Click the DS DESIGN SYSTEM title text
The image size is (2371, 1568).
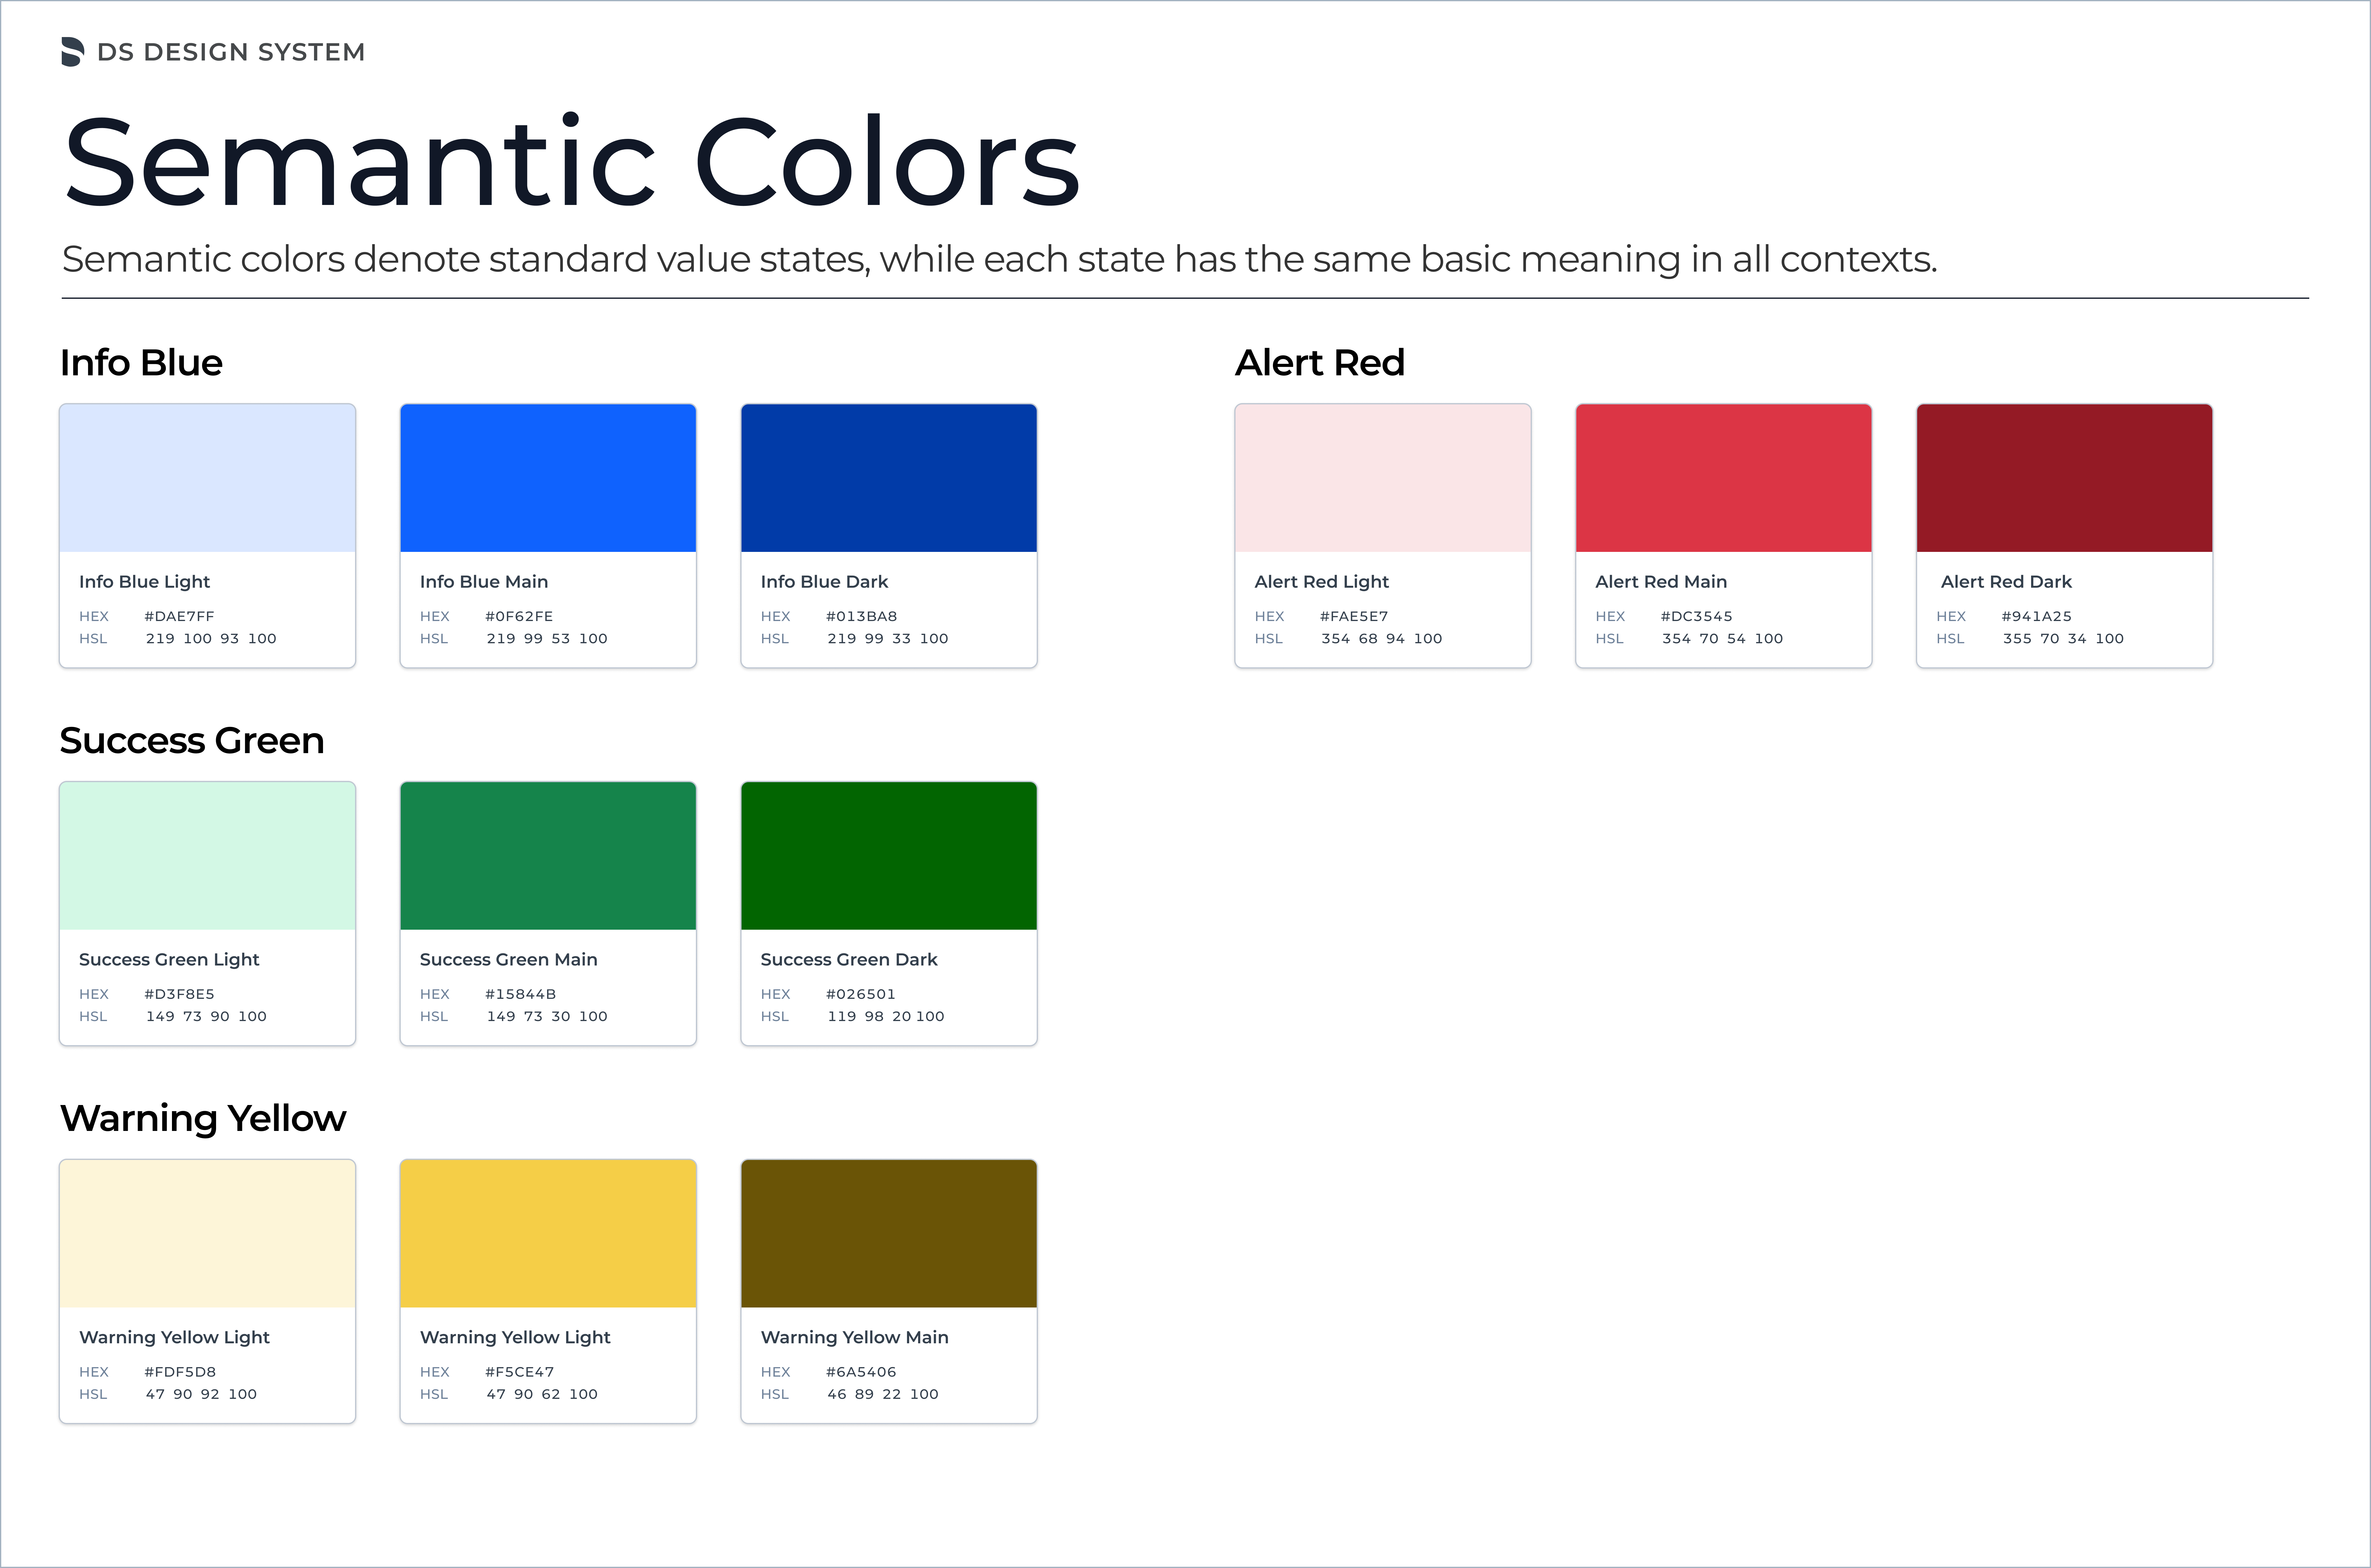[231, 52]
